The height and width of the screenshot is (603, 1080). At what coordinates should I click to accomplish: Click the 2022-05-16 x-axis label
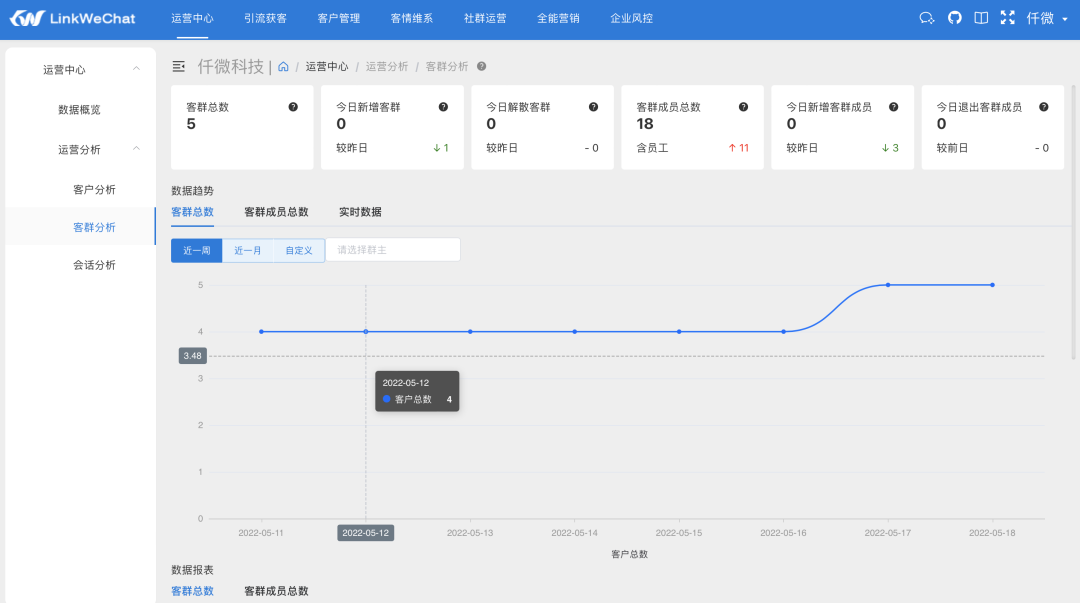click(x=783, y=533)
